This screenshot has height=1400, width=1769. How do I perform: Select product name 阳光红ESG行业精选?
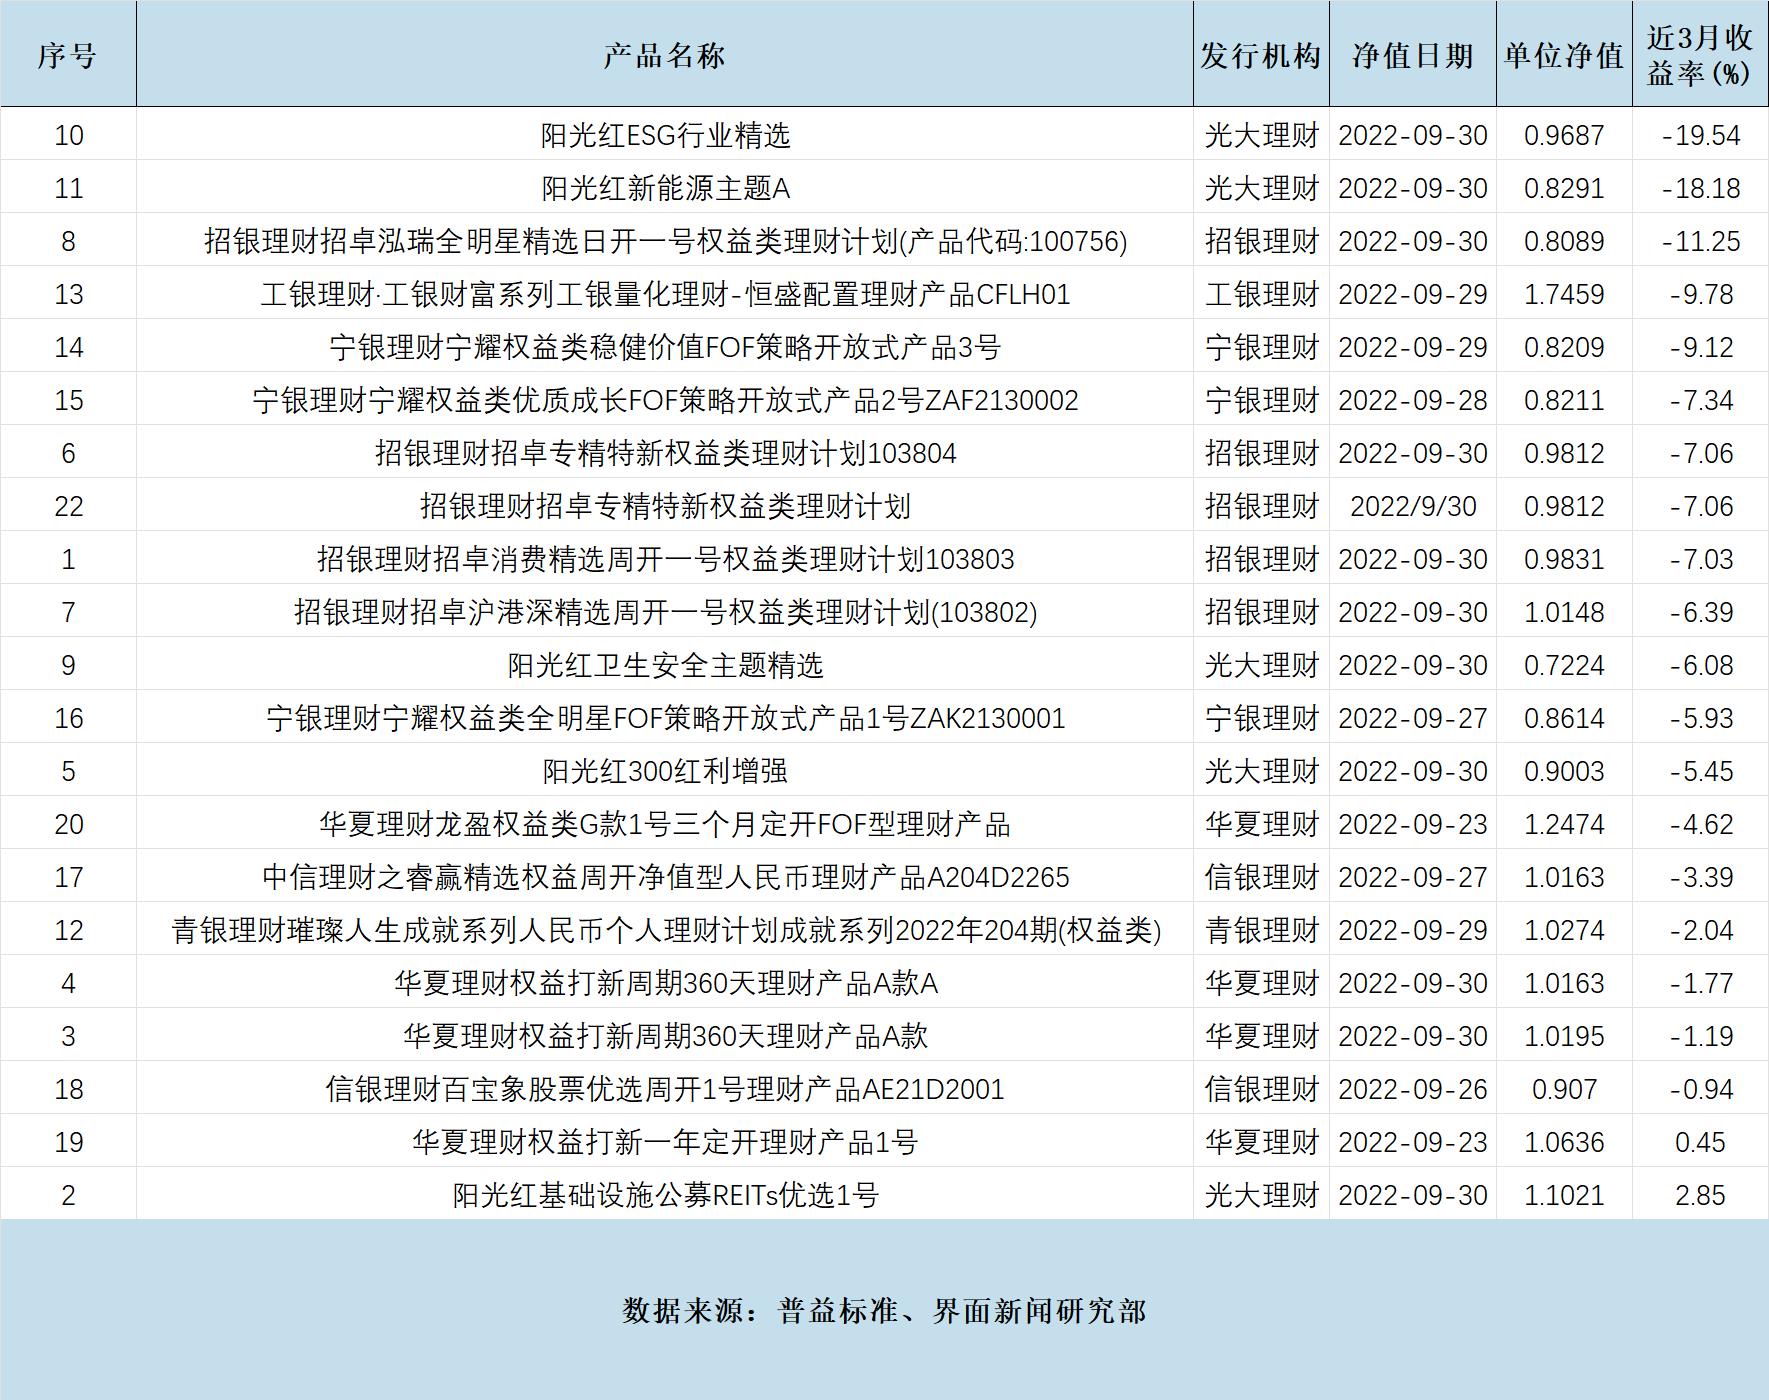coord(665,135)
